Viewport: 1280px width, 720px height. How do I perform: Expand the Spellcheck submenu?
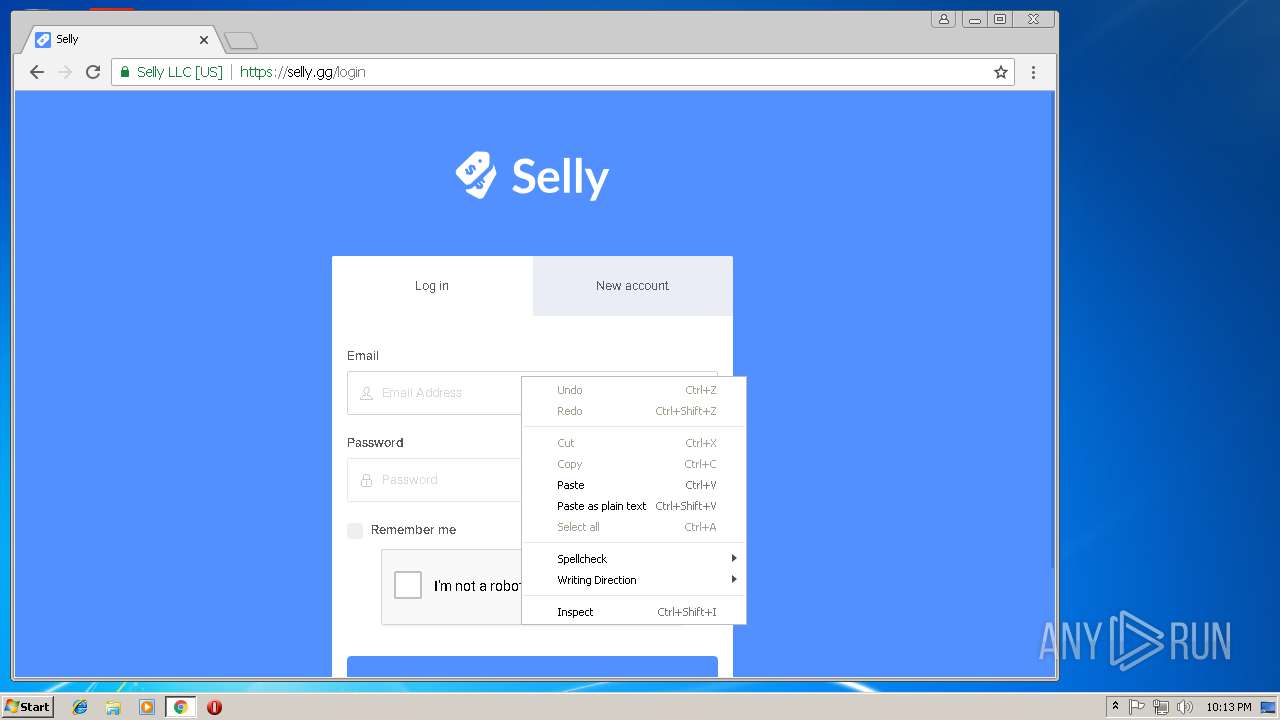point(634,559)
